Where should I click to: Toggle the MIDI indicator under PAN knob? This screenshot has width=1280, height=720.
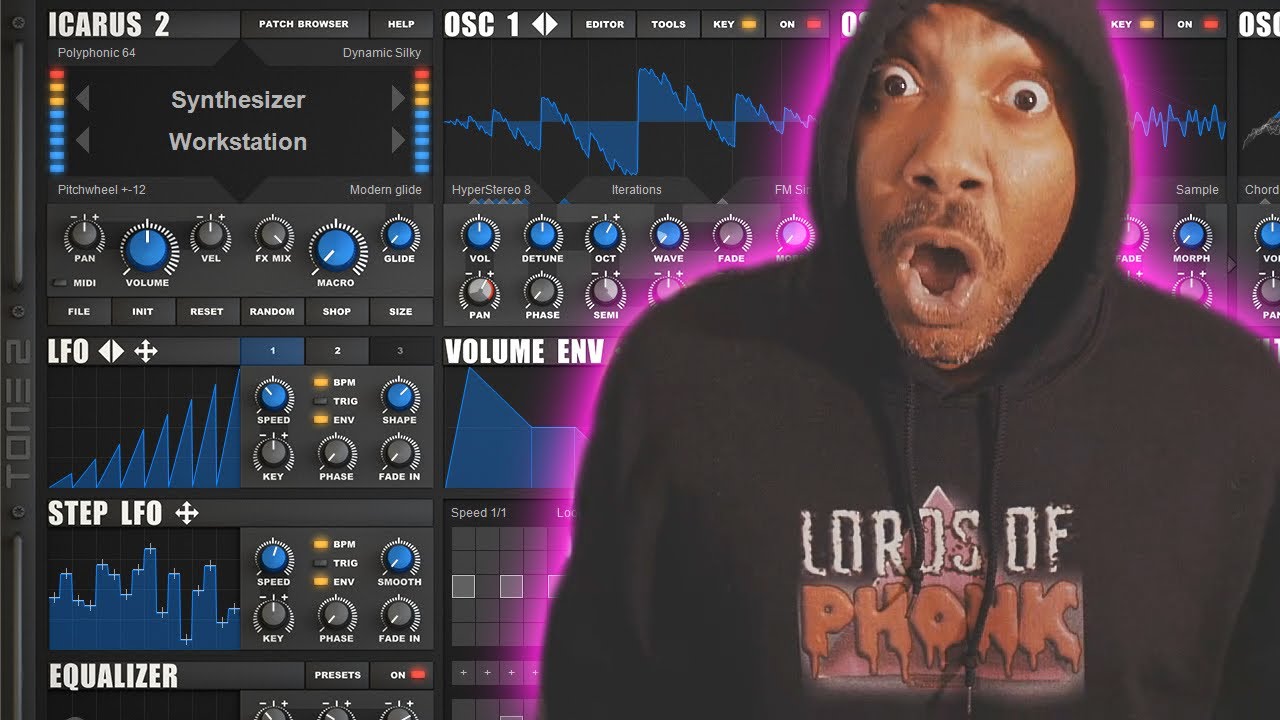tap(62, 283)
